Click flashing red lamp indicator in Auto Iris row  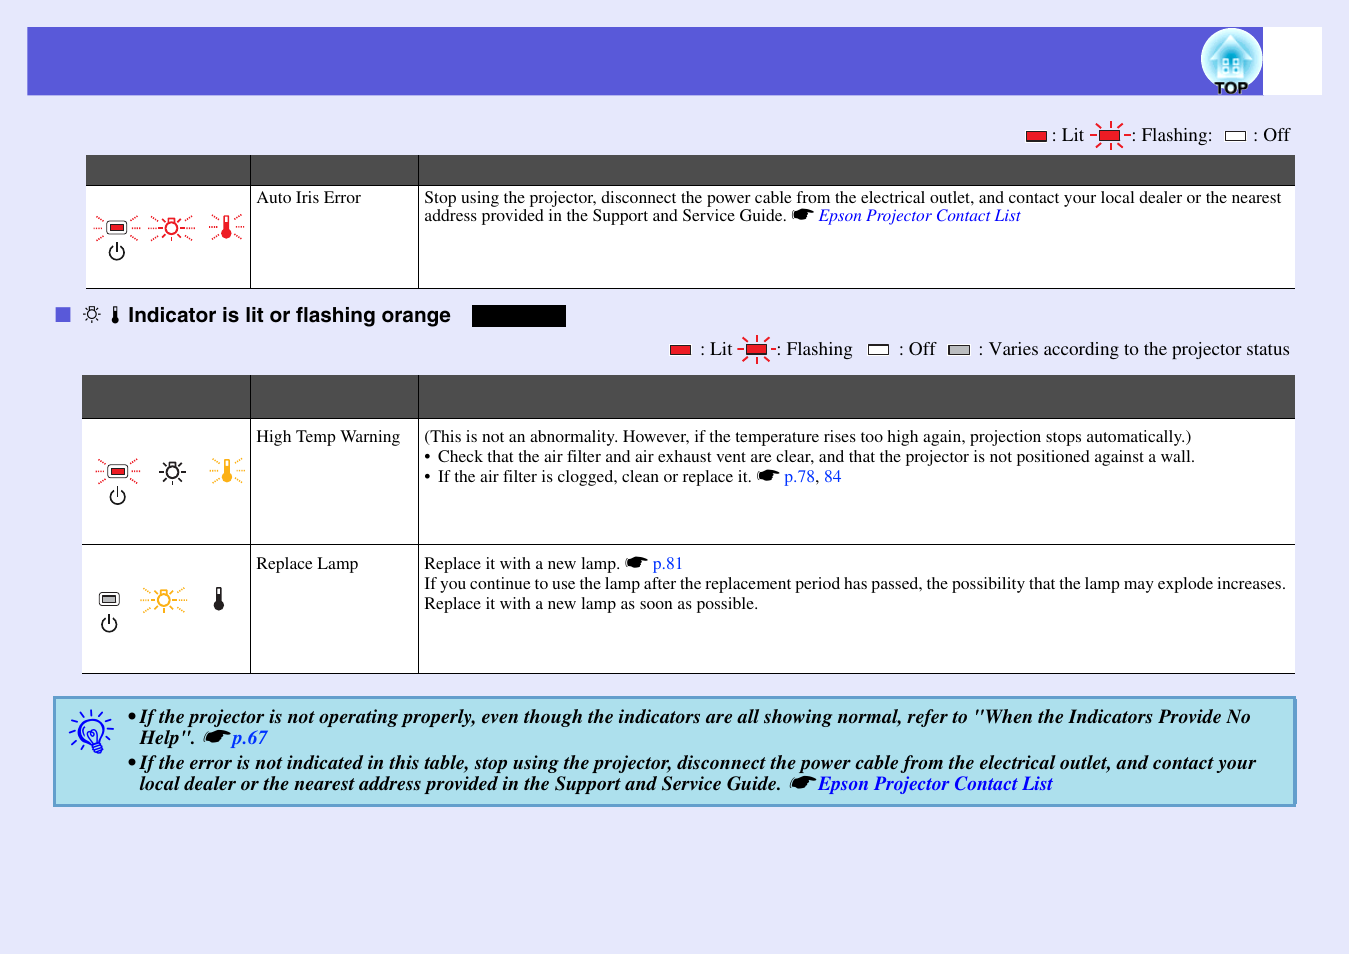(x=172, y=228)
